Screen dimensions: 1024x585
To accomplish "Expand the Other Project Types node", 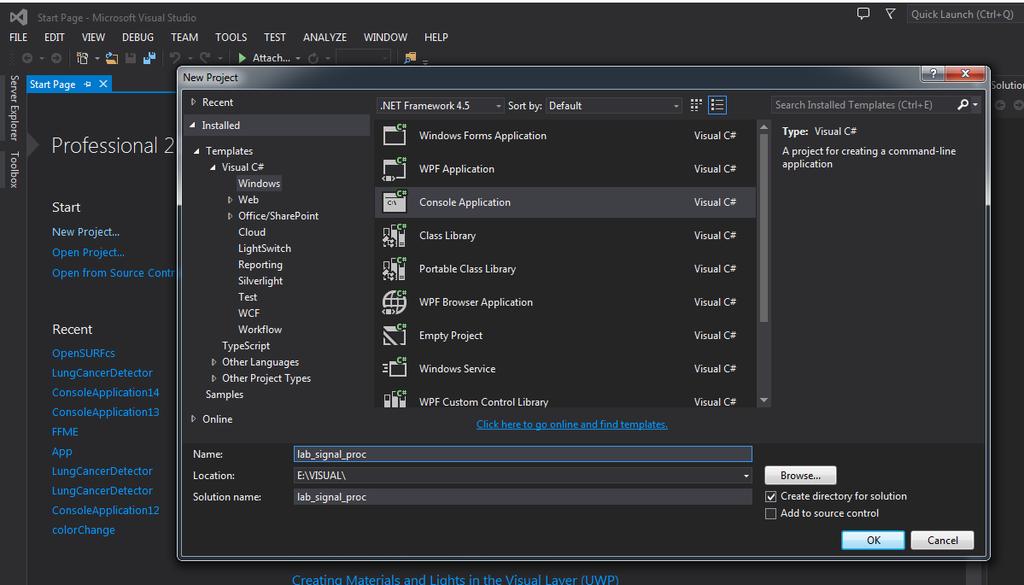I will 214,378.
